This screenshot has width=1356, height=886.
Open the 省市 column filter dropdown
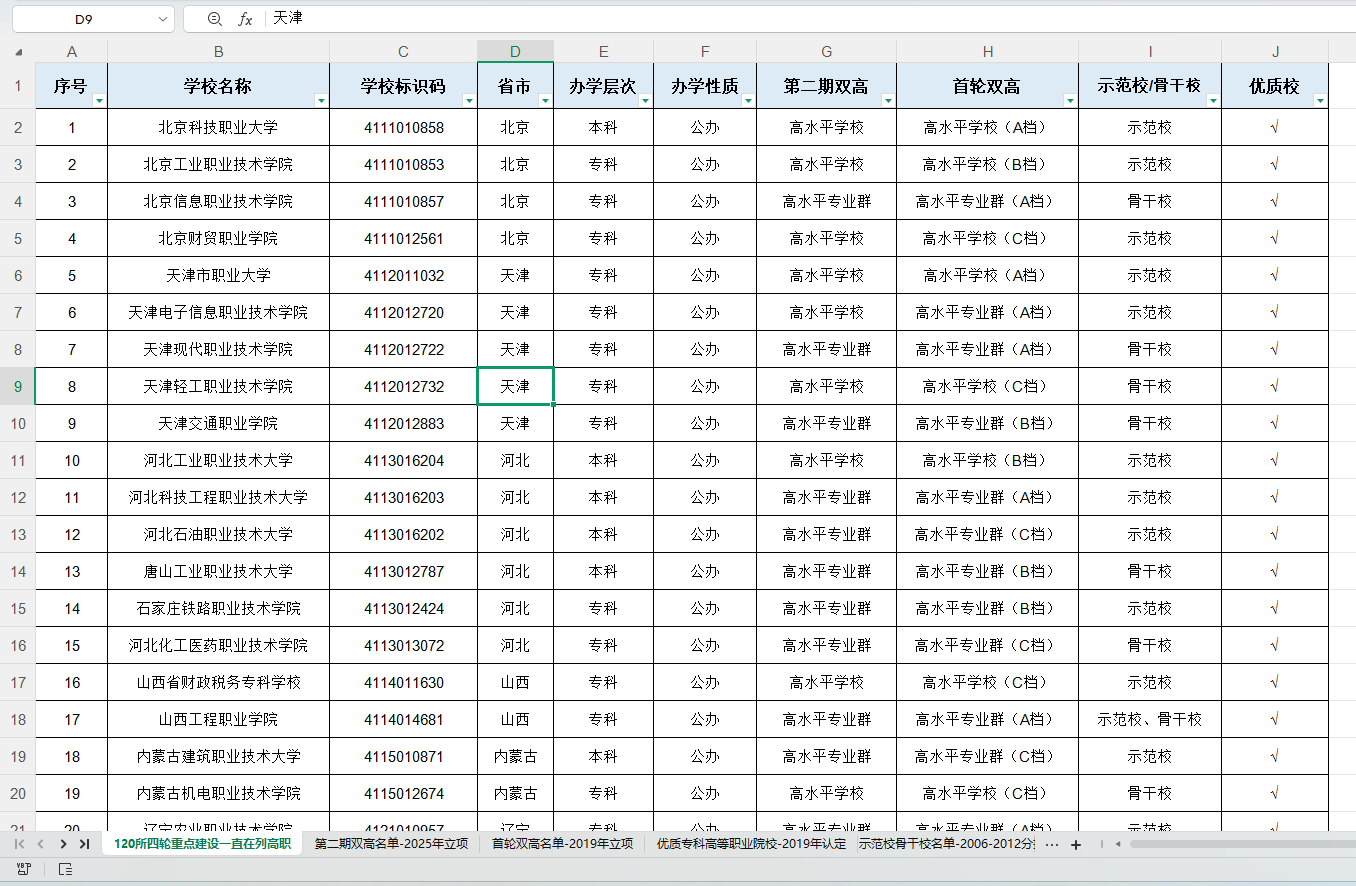click(x=545, y=100)
